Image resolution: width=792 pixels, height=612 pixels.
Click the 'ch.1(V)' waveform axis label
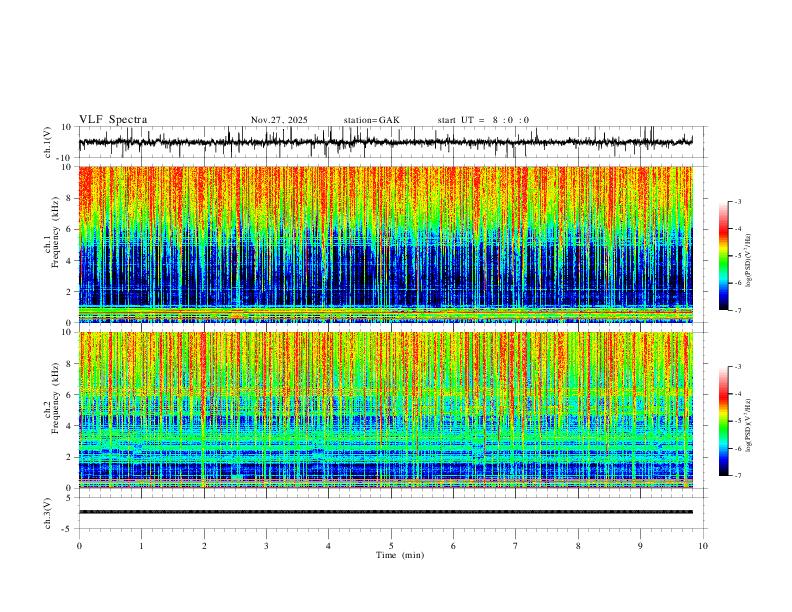coord(48,142)
